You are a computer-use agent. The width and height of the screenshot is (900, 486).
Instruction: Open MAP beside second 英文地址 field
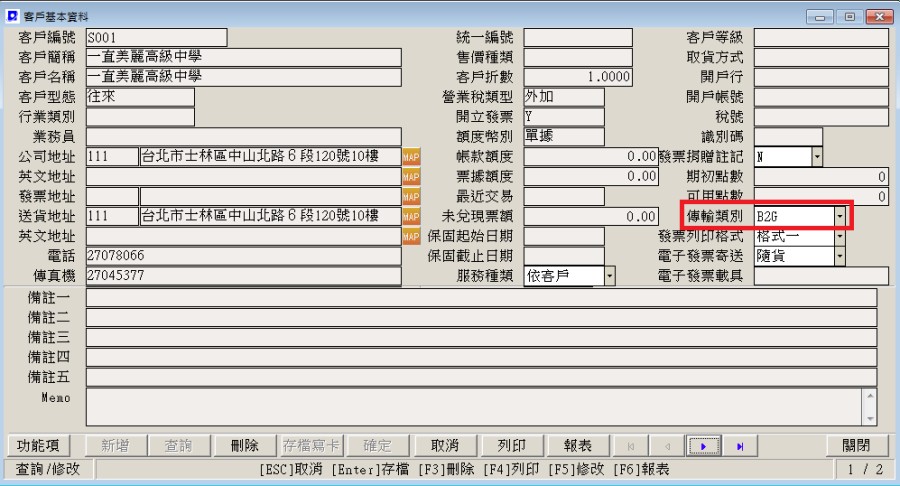coord(411,236)
